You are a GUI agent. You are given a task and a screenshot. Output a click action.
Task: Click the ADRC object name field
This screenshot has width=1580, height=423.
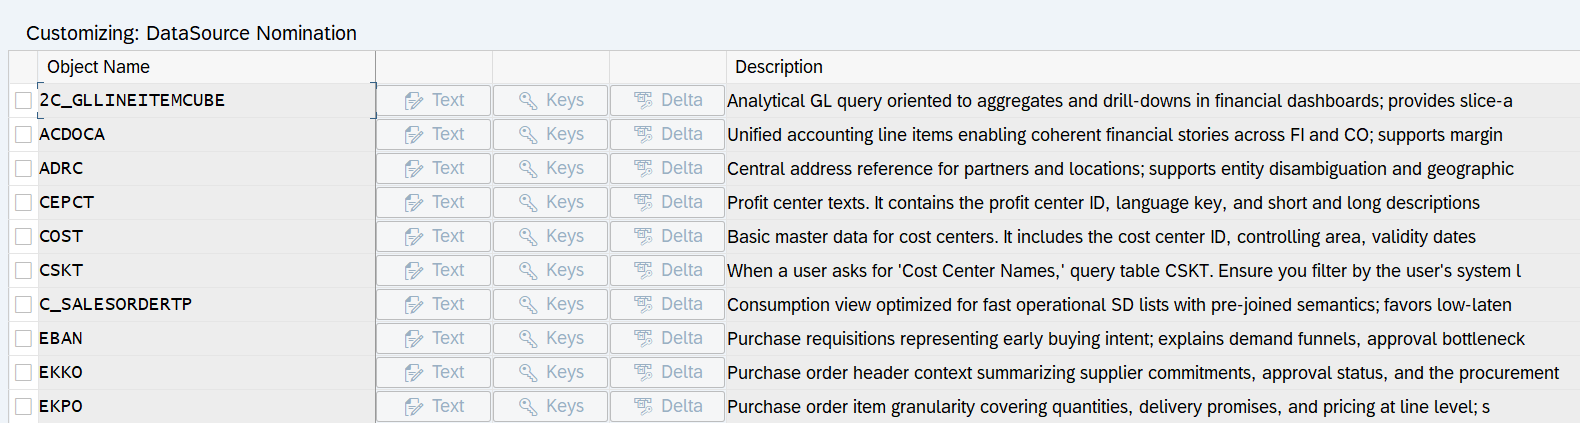coord(200,169)
